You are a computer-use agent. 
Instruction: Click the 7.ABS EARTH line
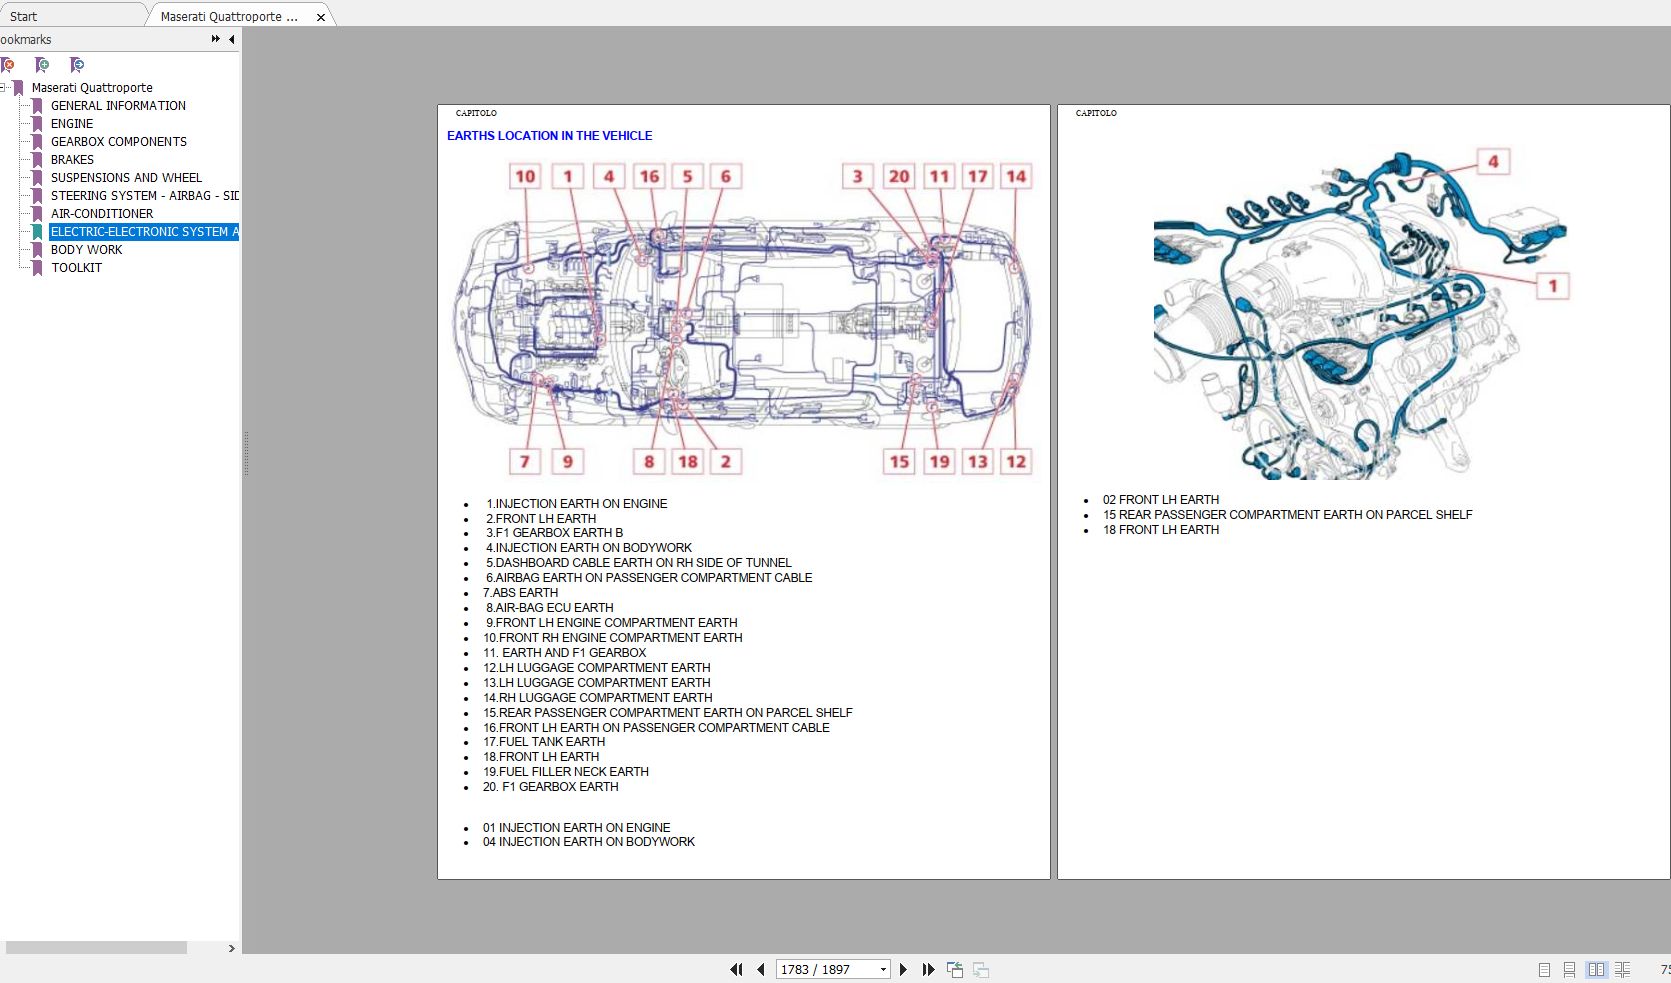coord(520,593)
